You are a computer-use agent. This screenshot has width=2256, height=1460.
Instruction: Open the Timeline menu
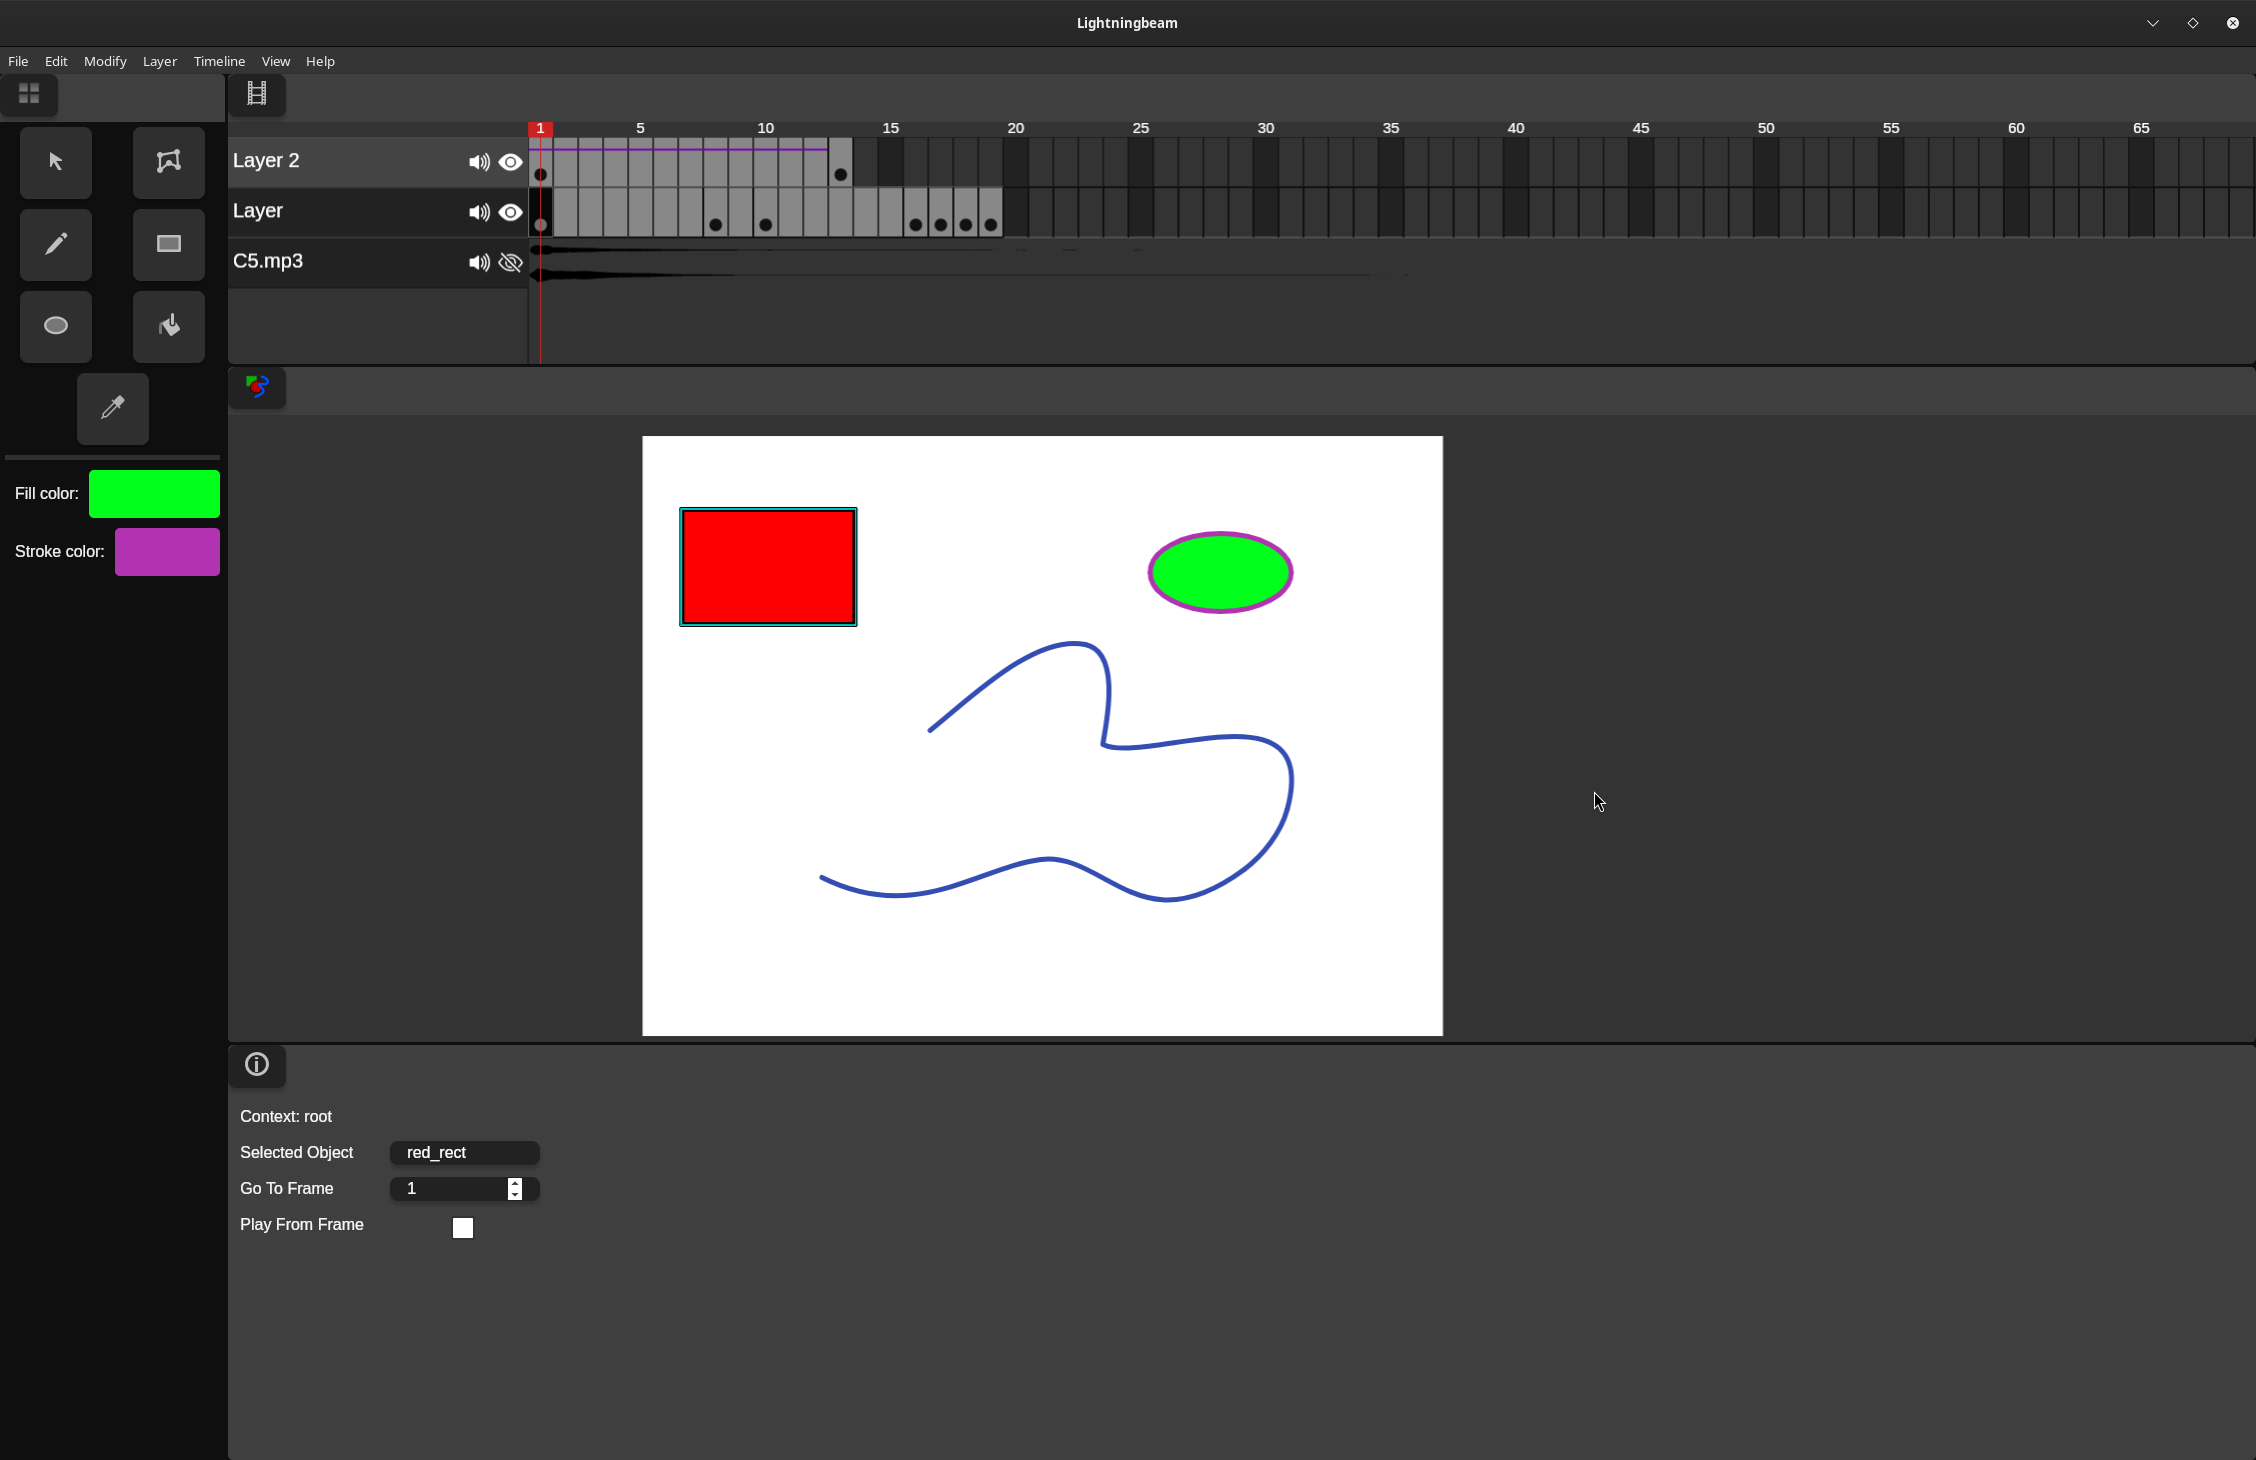pos(219,61)
